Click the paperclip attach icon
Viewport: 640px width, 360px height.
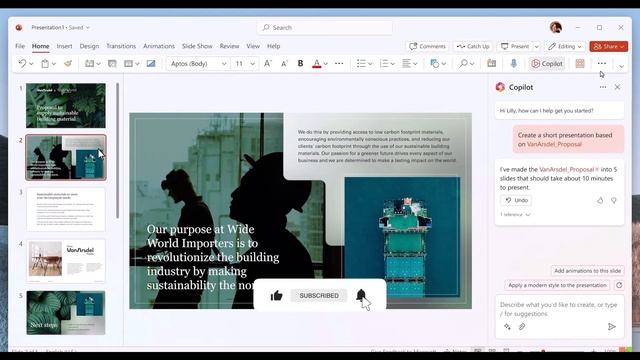(522, 327)
